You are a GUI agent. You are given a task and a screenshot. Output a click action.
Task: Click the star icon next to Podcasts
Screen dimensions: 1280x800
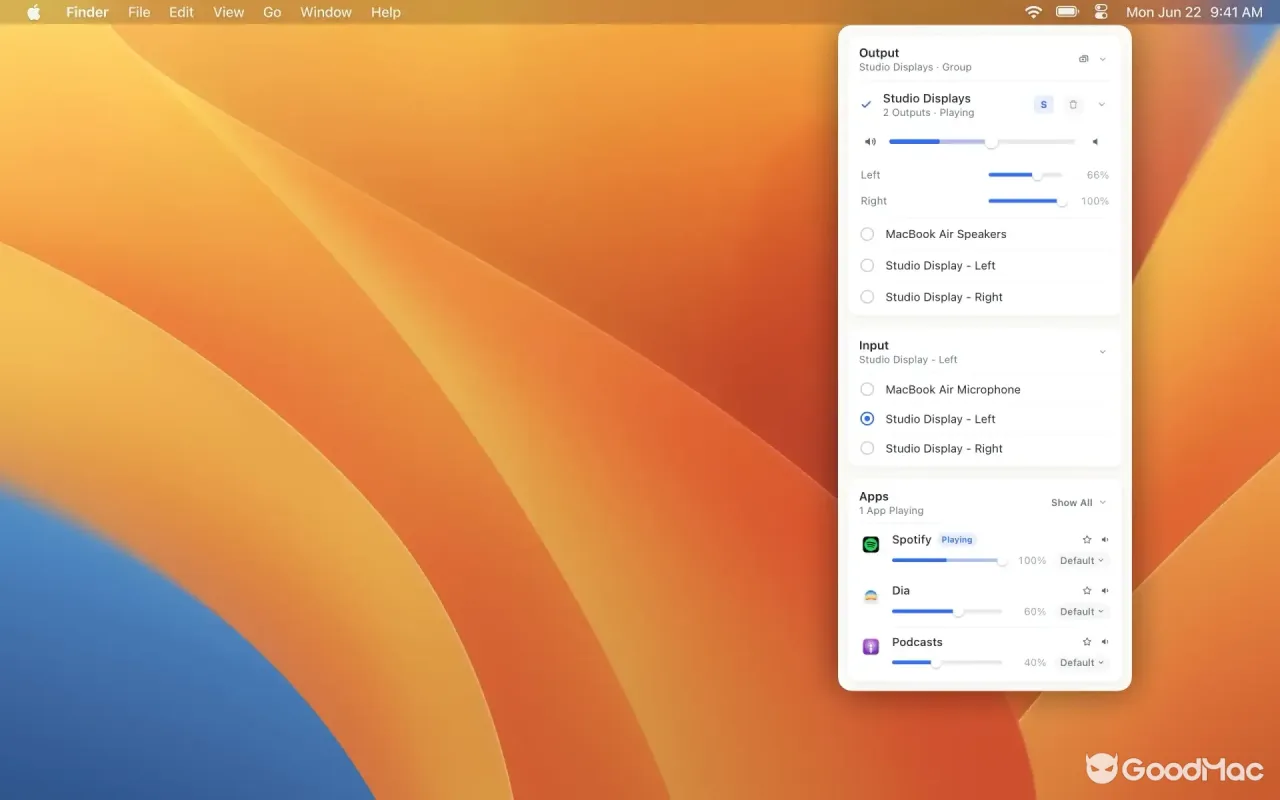pos(1087,642)
